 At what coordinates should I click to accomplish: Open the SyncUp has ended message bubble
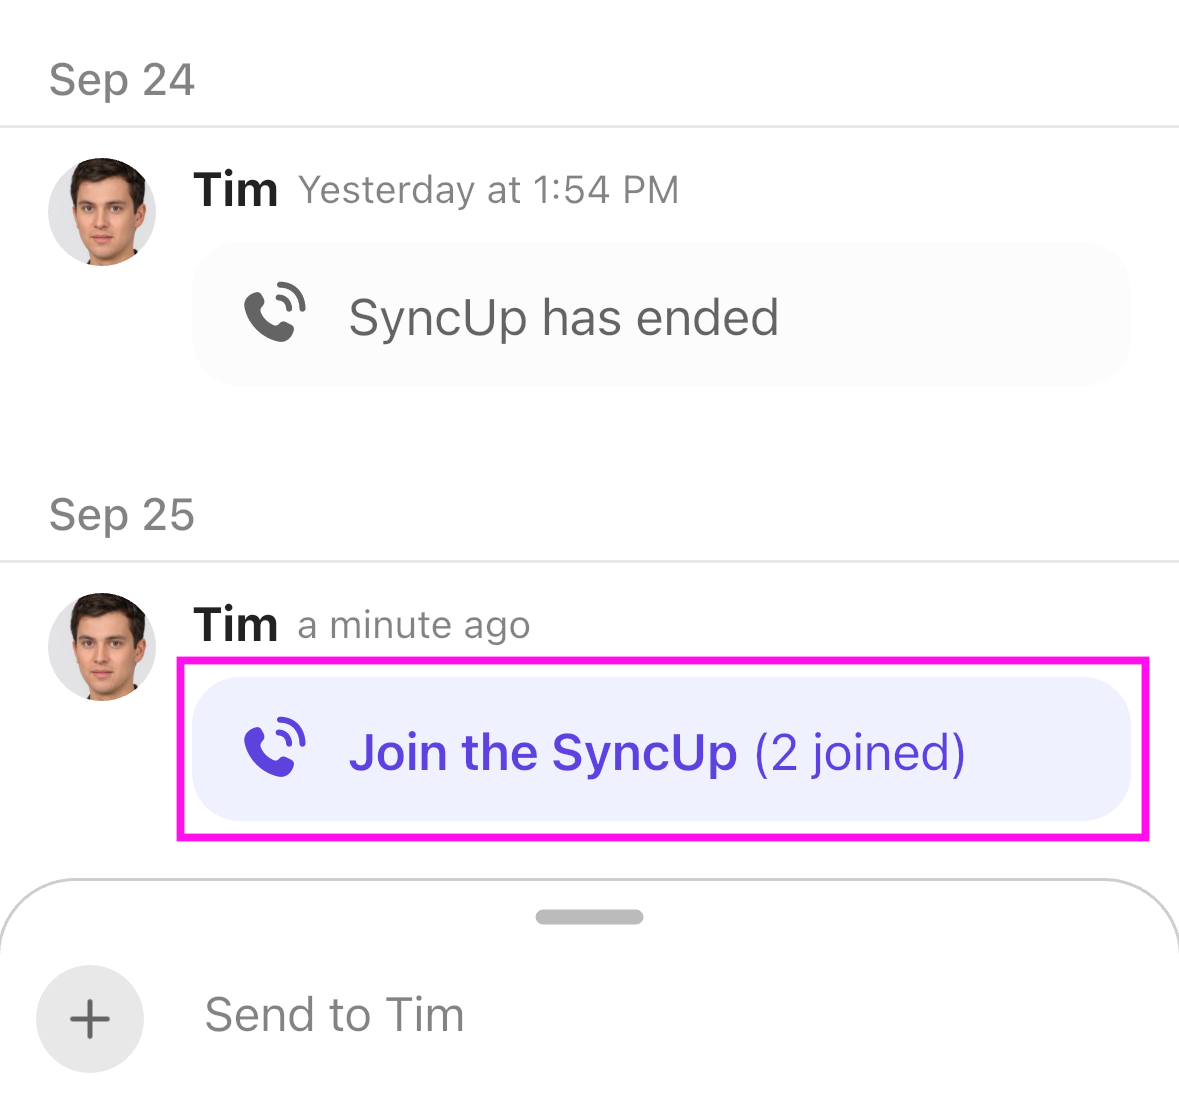point(660,313)
